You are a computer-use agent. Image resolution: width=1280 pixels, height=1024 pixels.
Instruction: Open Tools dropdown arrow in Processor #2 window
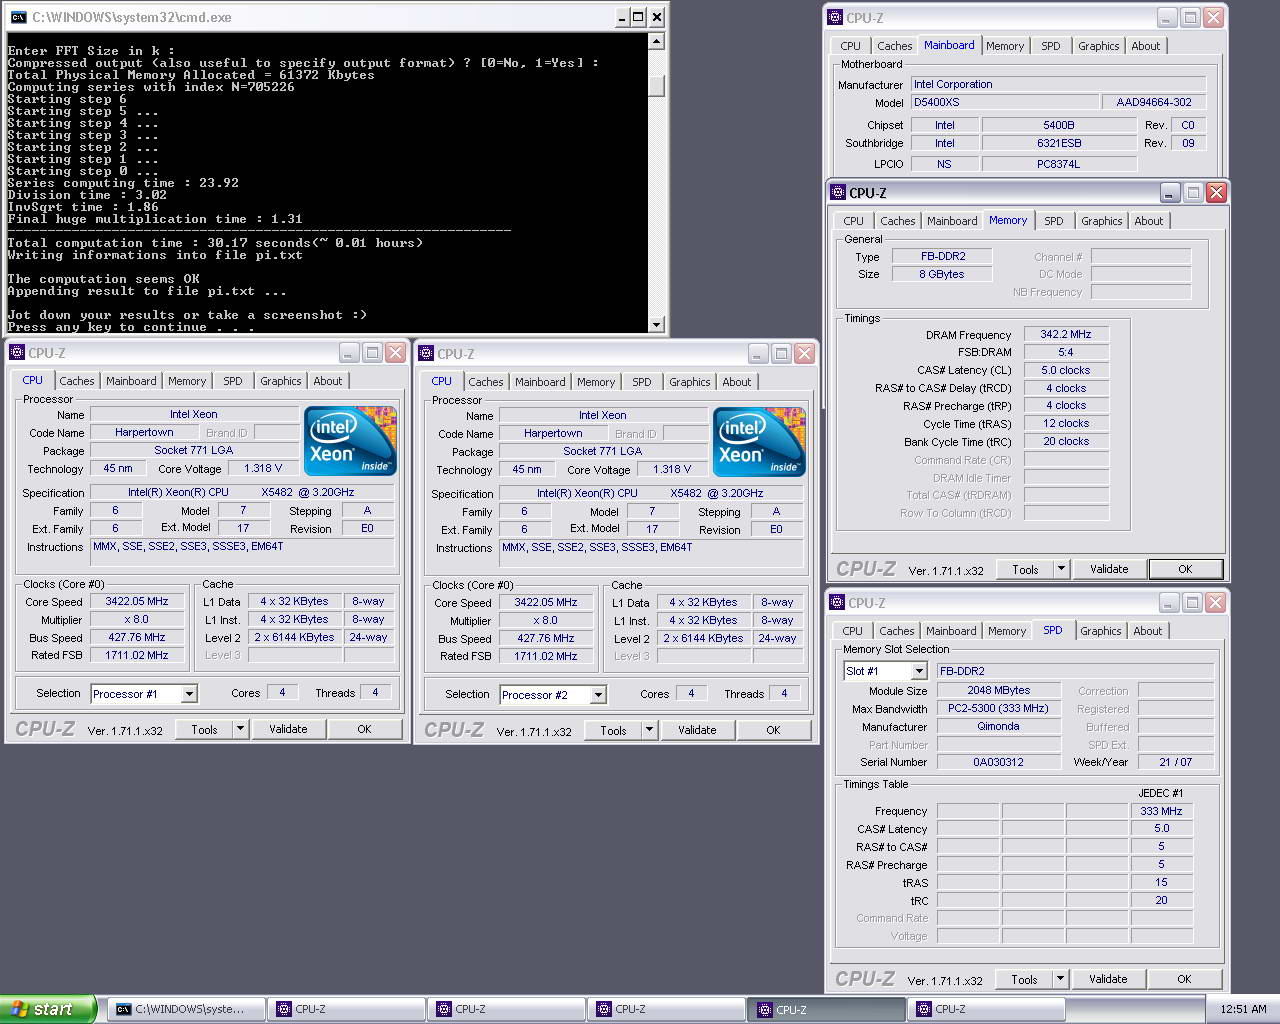click(x=649, y=730)
